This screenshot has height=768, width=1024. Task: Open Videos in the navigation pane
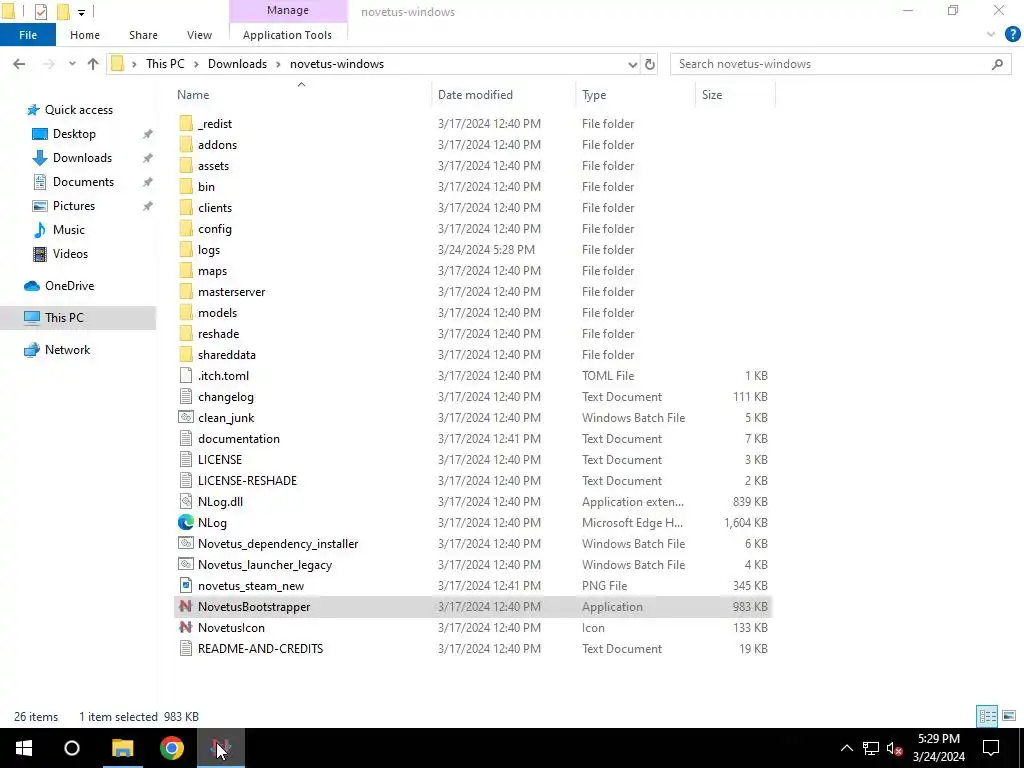(x=70, y=254)
